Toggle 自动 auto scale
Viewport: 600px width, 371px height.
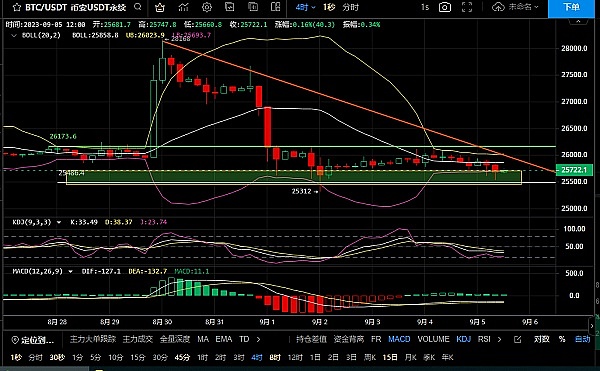pyautogui.click(x=582, y=339)
